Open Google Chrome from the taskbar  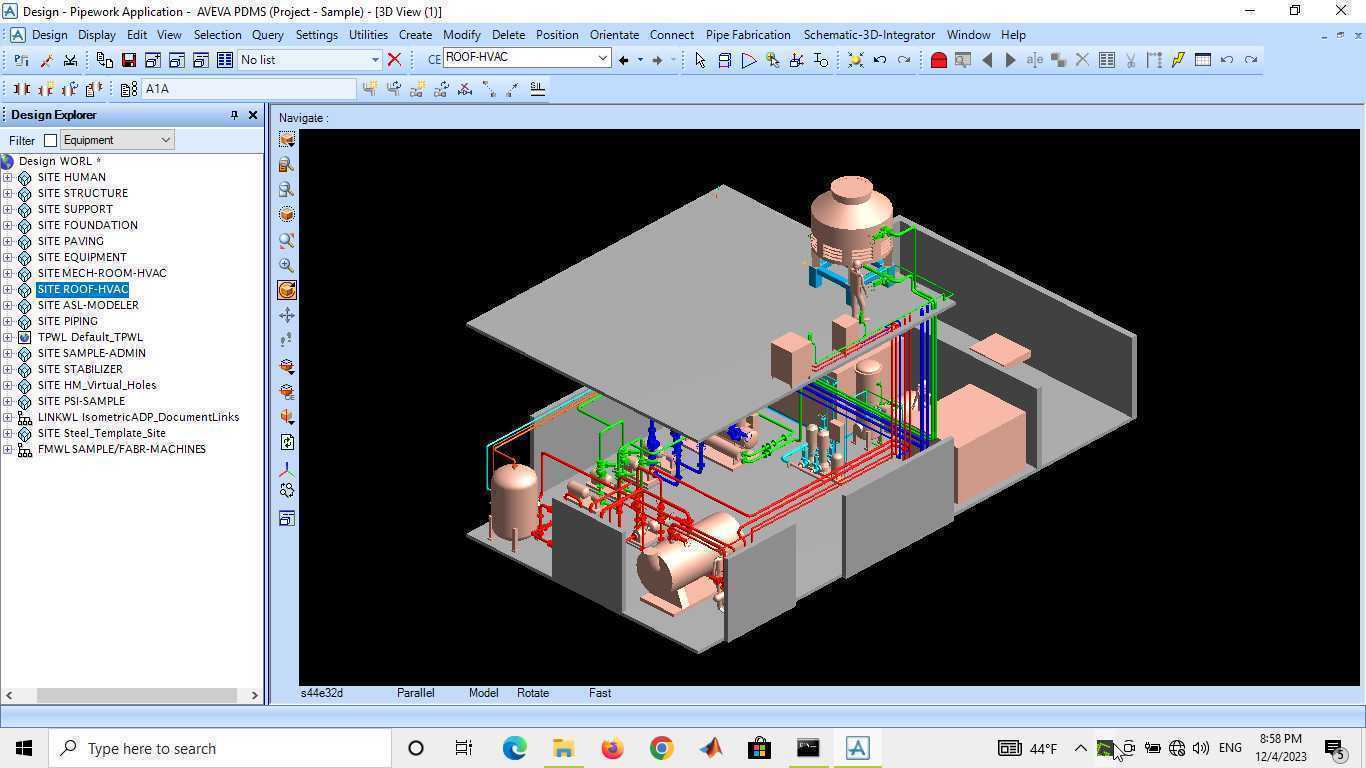click(x=661, y=748)
